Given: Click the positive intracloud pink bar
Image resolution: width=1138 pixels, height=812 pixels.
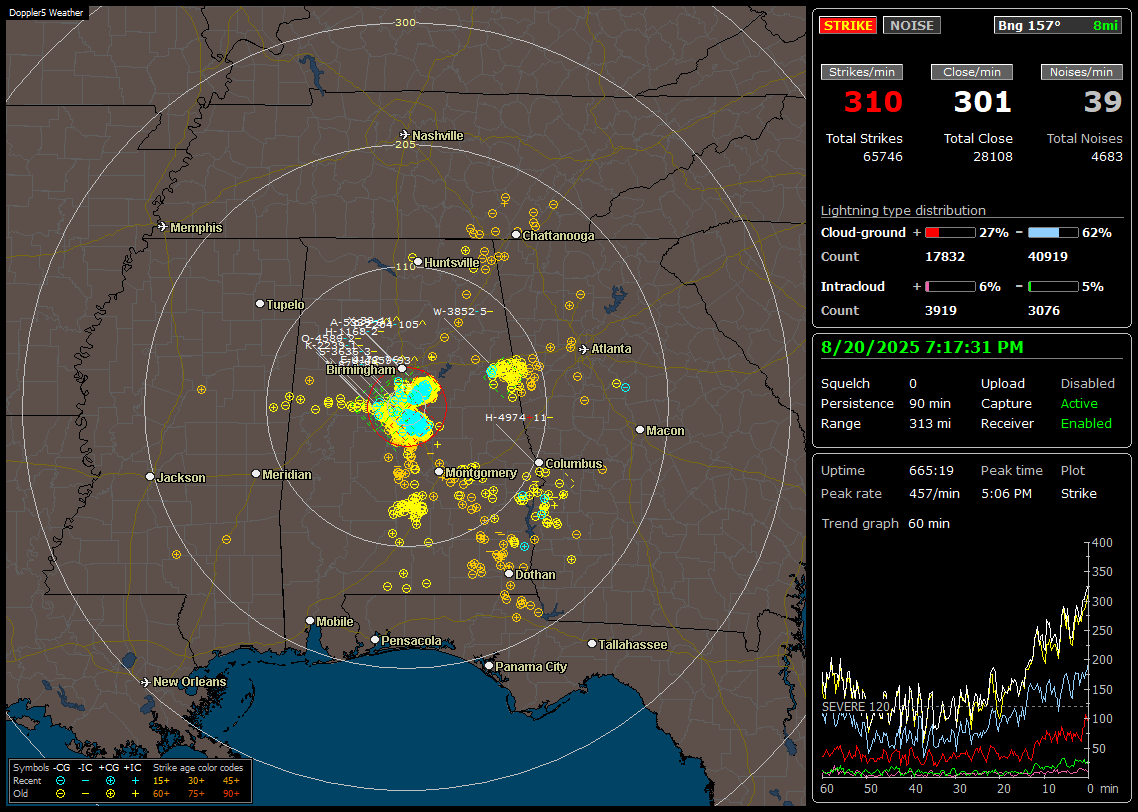Looking at the screenshot, I should click(x=950, y=287).
